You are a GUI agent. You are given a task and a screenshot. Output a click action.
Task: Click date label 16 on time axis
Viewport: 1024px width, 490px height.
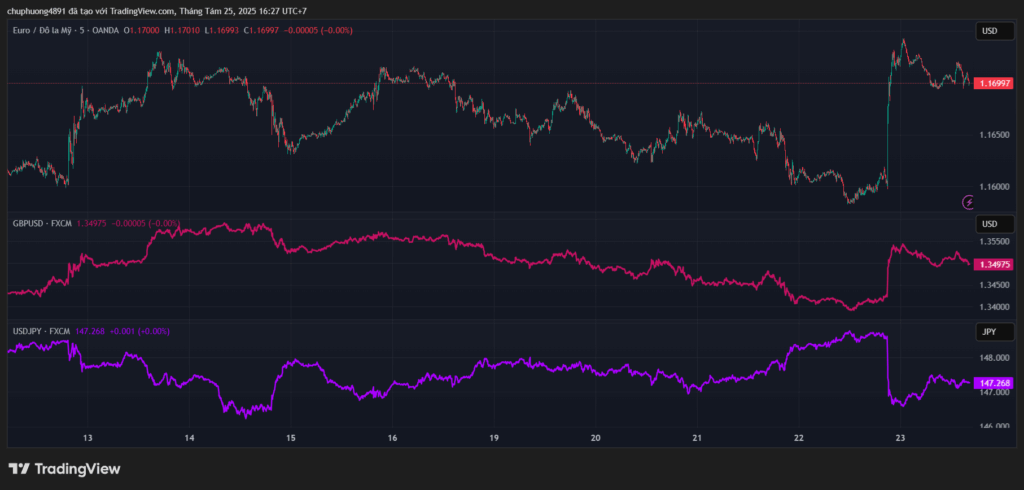coord(392,438)
